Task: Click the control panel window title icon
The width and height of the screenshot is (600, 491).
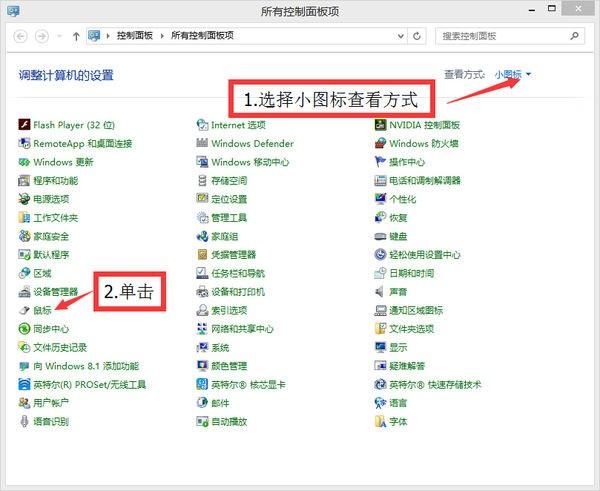Action: pyautogui.click(x=13, y=10)
